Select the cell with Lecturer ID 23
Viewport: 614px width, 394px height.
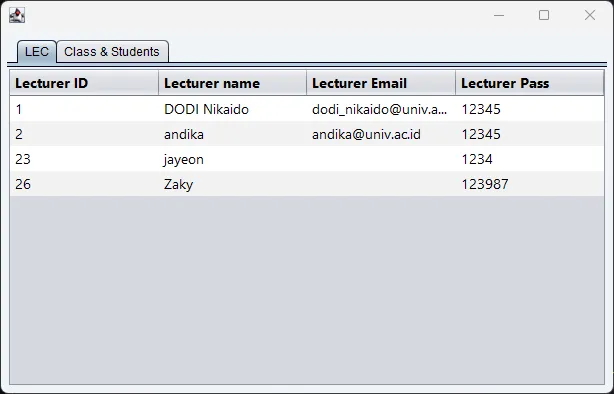[84, 159]
